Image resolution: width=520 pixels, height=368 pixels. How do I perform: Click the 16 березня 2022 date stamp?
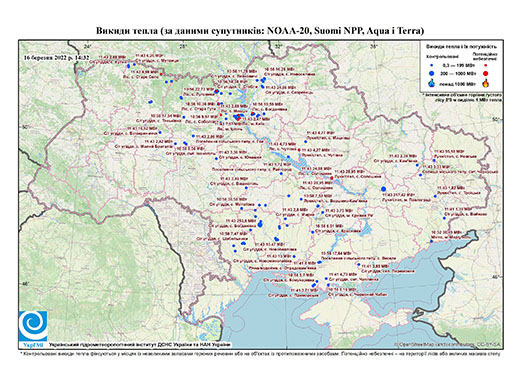click(57, 57)
